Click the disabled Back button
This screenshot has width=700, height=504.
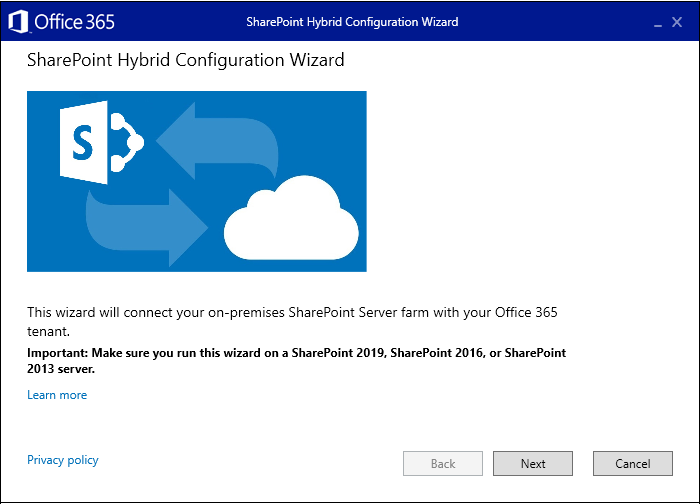click(x=443, y=463)
